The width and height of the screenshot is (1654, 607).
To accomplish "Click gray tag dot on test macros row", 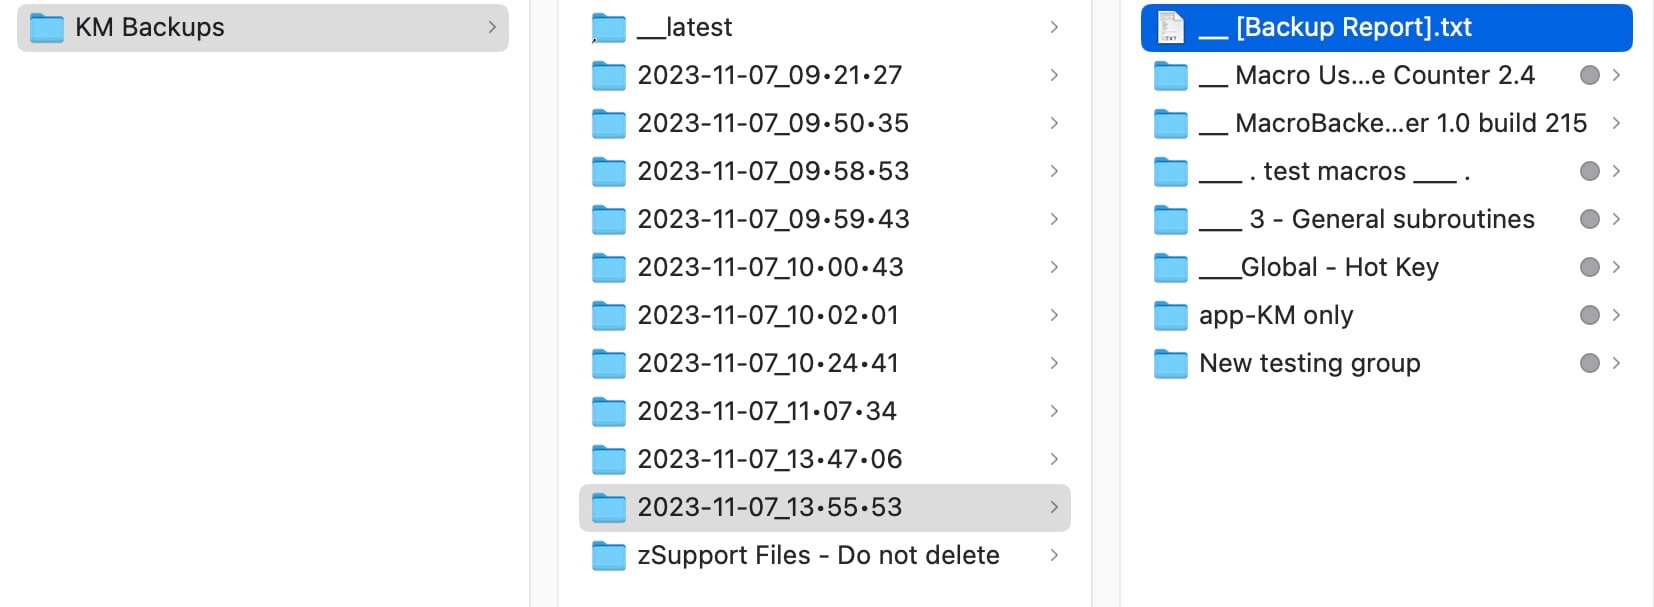I will point(1589,172).
